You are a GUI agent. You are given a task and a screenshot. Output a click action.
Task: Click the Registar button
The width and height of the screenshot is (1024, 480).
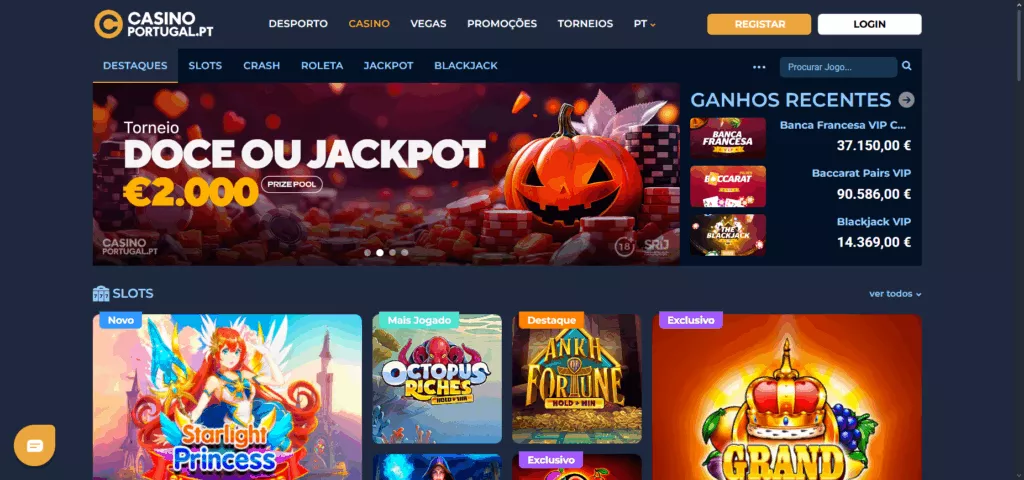pyautogui.click(x=759, y=24)
